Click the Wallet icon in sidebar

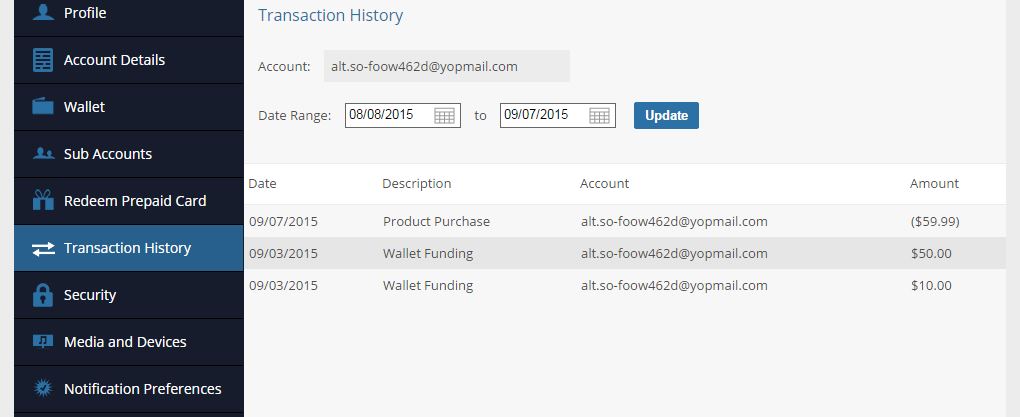click(x=43, y=106)
